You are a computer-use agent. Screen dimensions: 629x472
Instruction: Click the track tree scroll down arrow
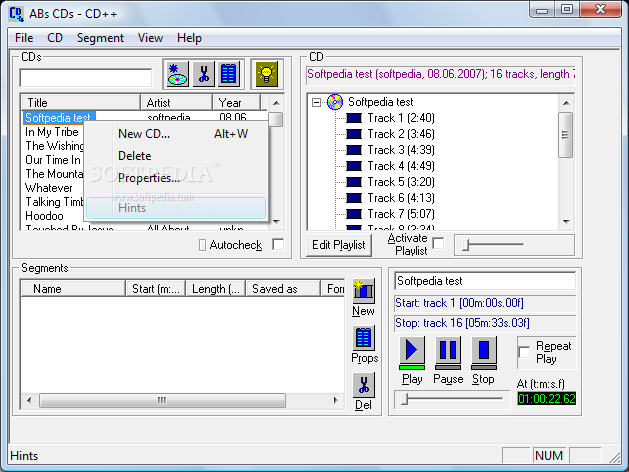[x=566, y=222]
